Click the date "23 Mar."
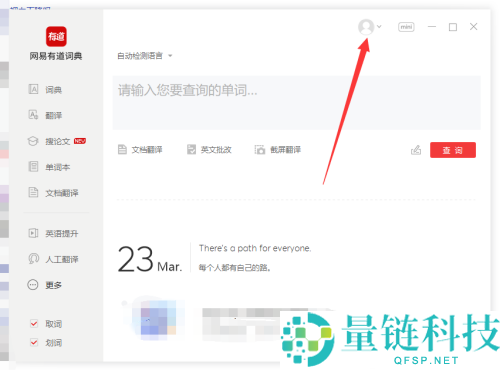The width and height of the screenshot is (500, 371). (x=150, y=259)
